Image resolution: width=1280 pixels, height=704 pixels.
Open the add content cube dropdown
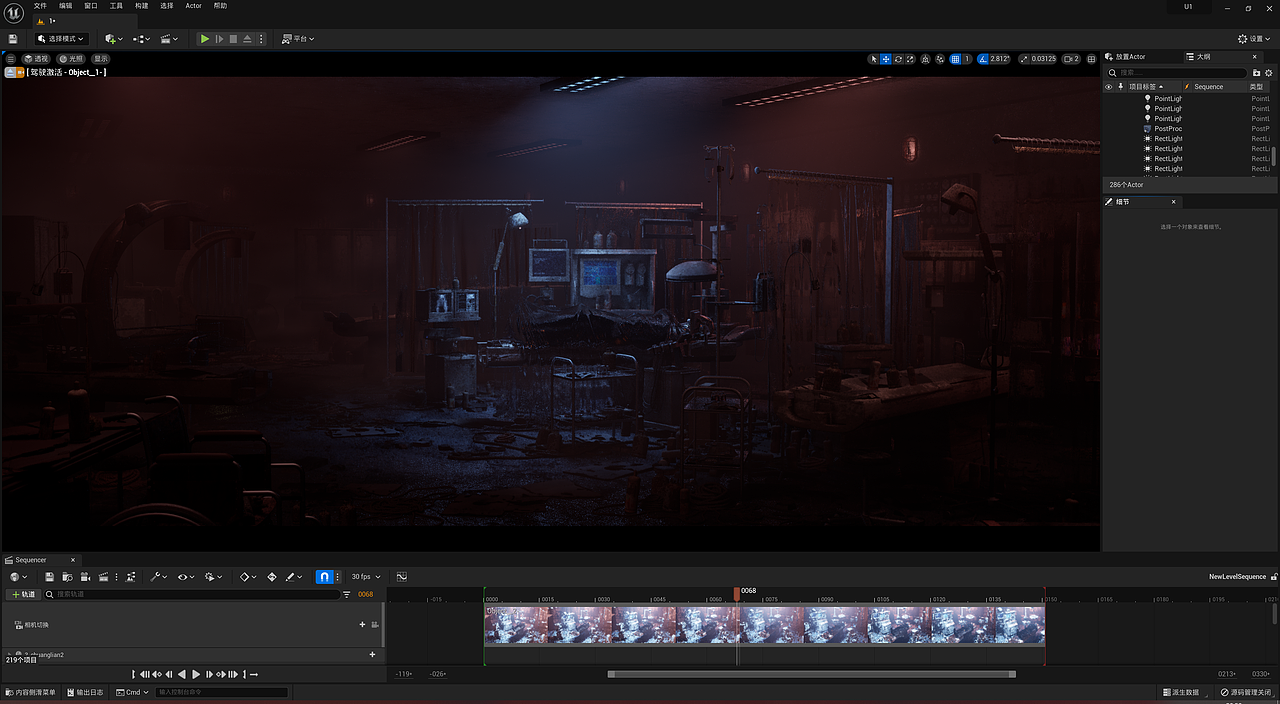pos(113,39)
